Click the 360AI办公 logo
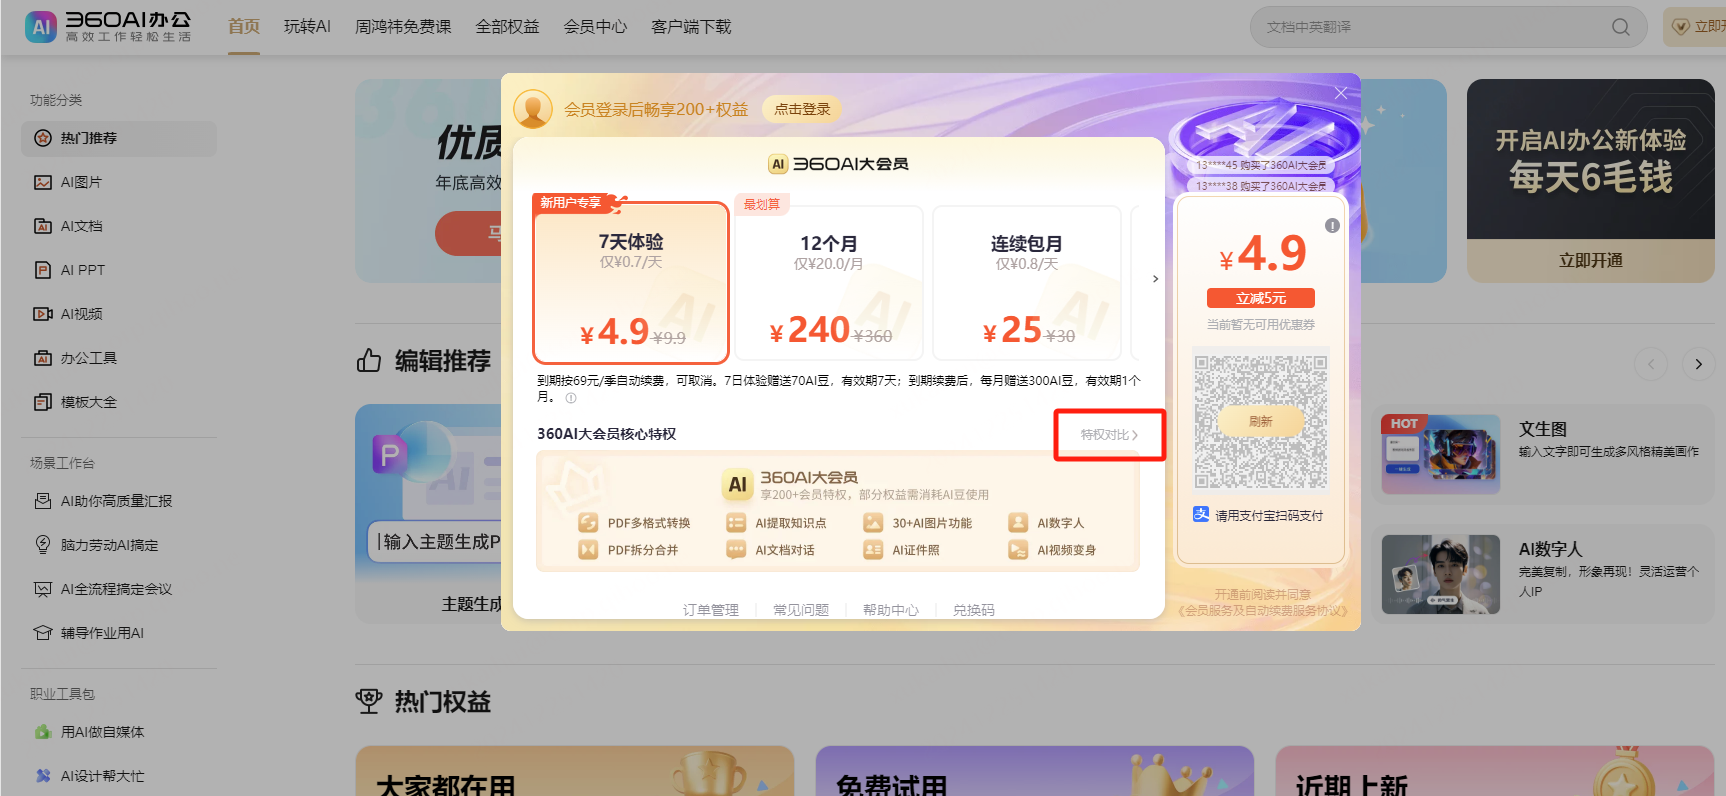The image size is (1726, 796). click(108, 27)
